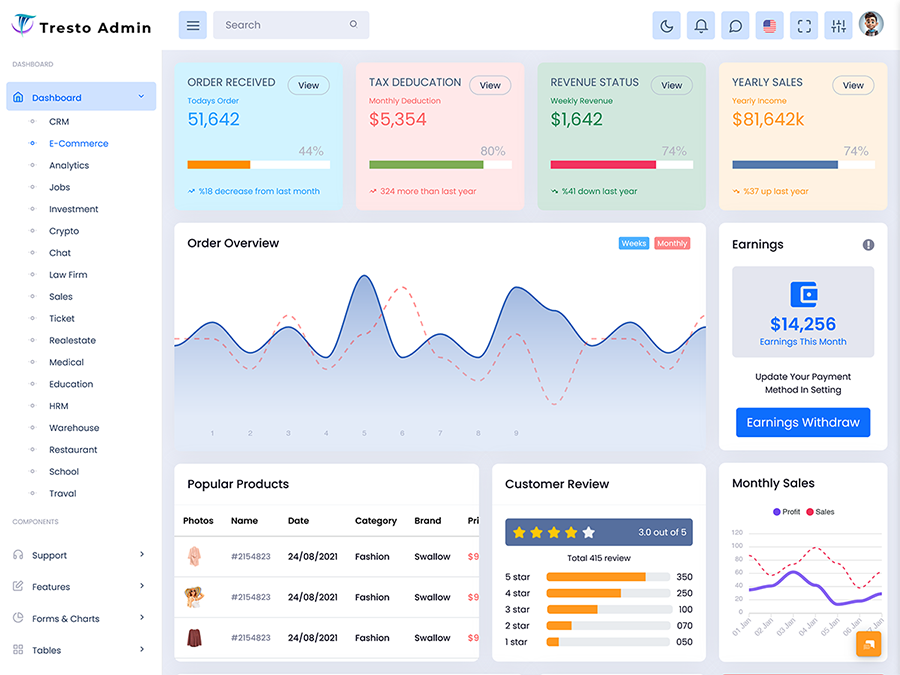Viewport: 900px width, 675px height.
Task: Click first product photo thumbnail
Action: pos(195,556)
